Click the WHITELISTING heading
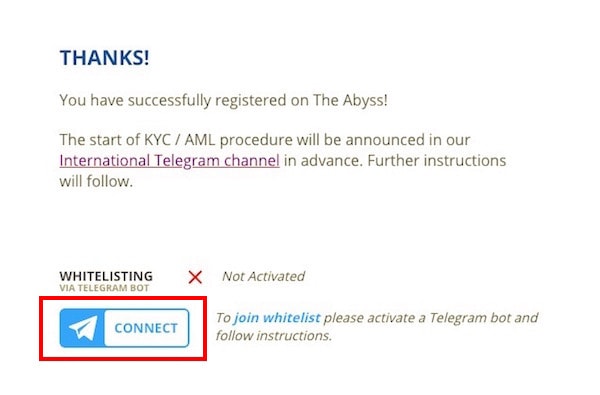The image size is (600, 395). [x=106, y=276]
